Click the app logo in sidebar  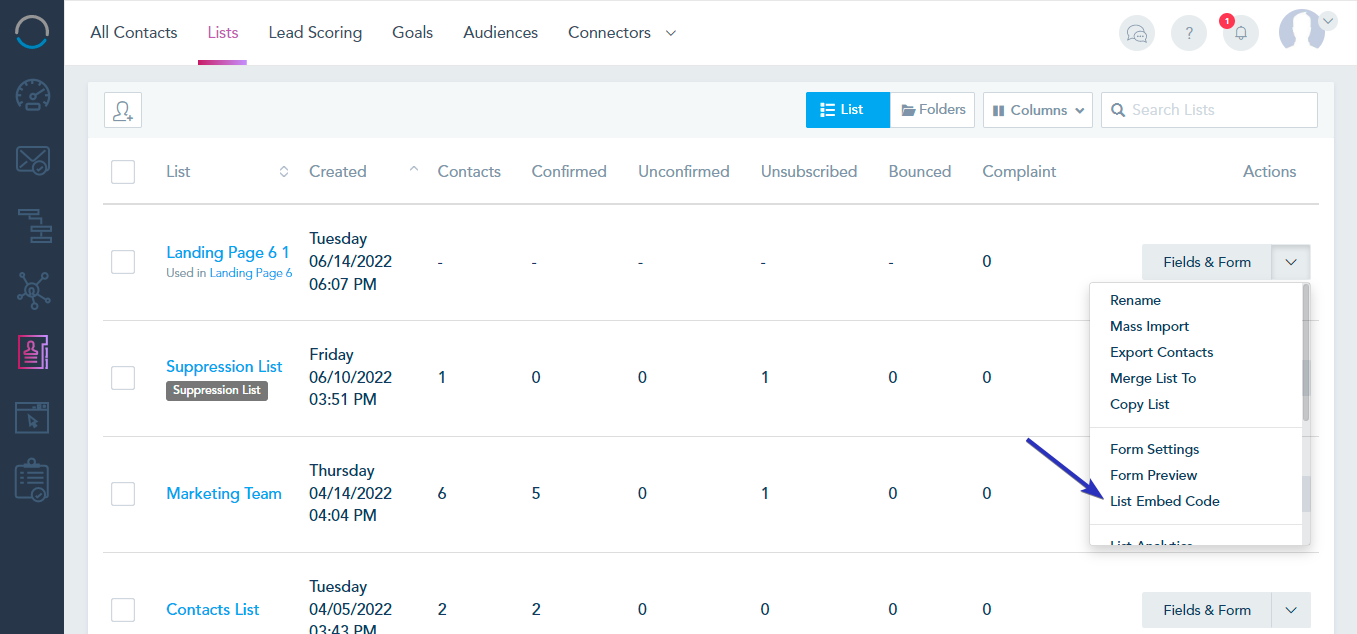coord(32,32)
